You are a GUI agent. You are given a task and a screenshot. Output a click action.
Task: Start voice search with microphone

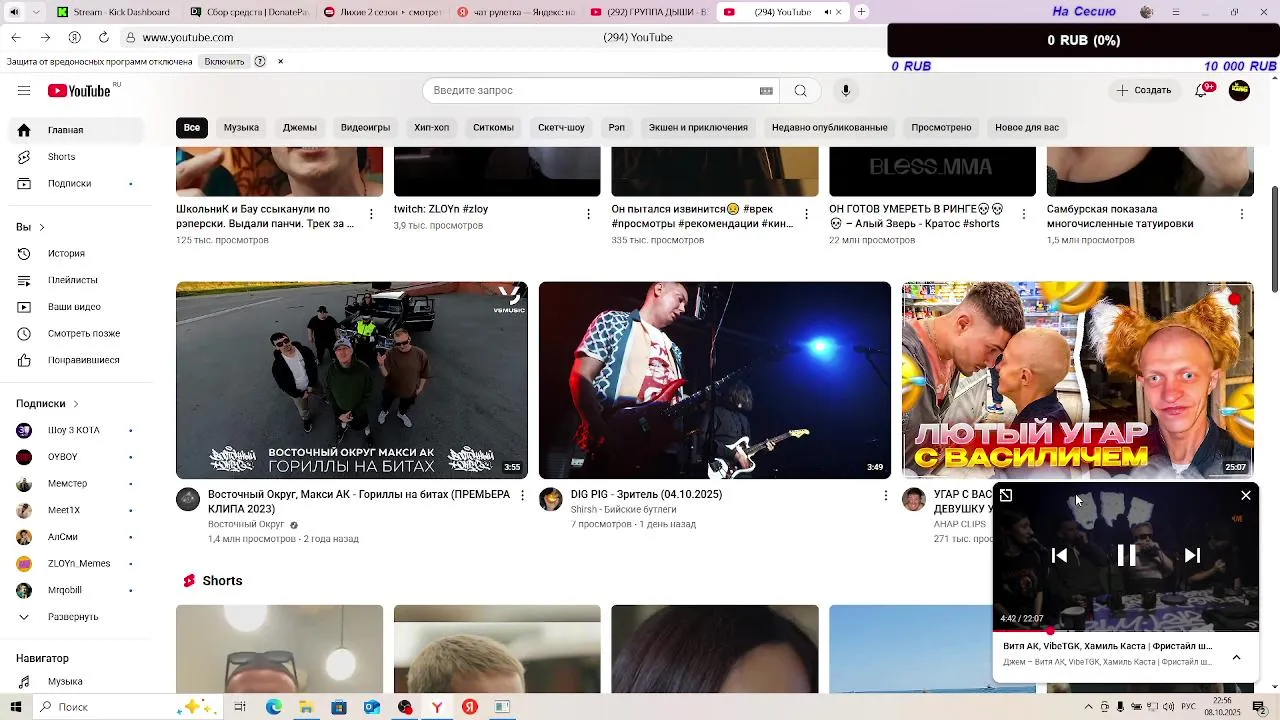846,91
